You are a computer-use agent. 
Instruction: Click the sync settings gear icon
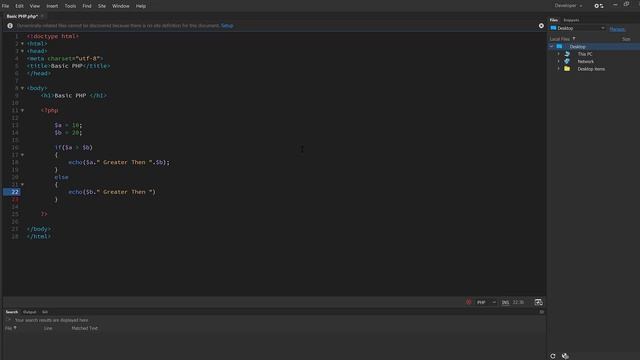[598, 6]
